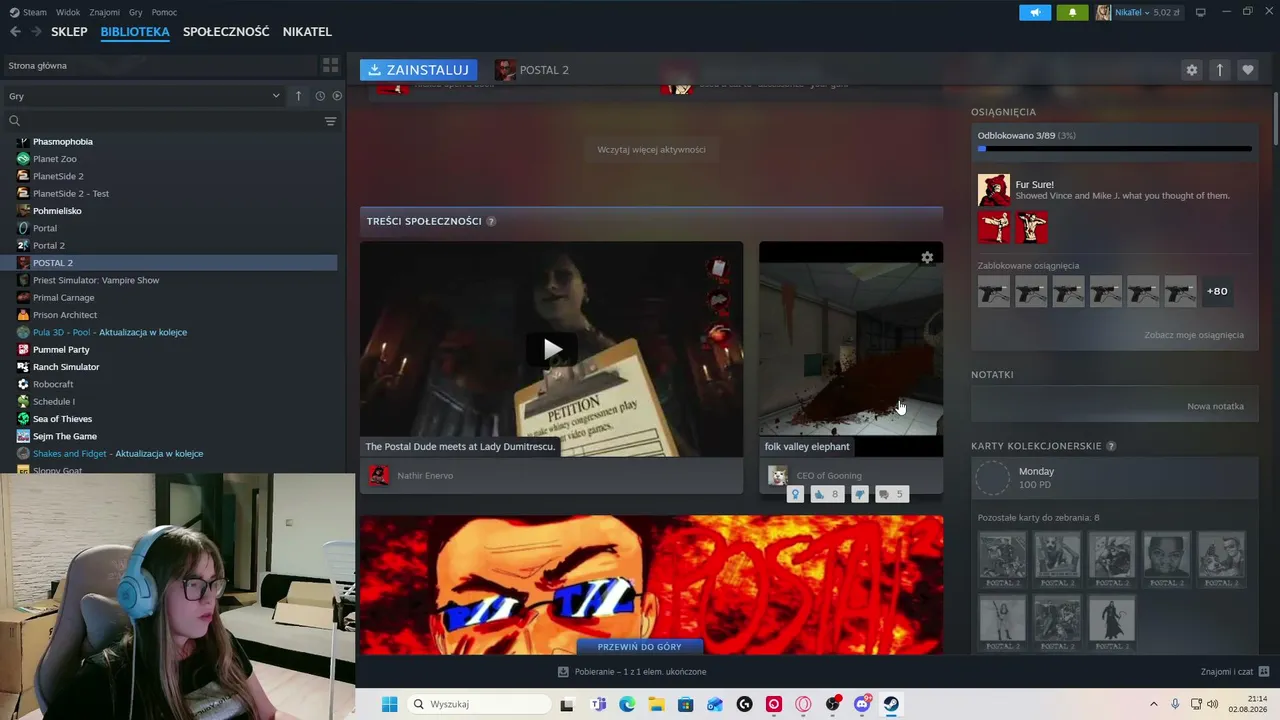Open POSTAL 2 settings gear
Viewport: 1280px width, 720px height.
click(x=1191, y=70)
